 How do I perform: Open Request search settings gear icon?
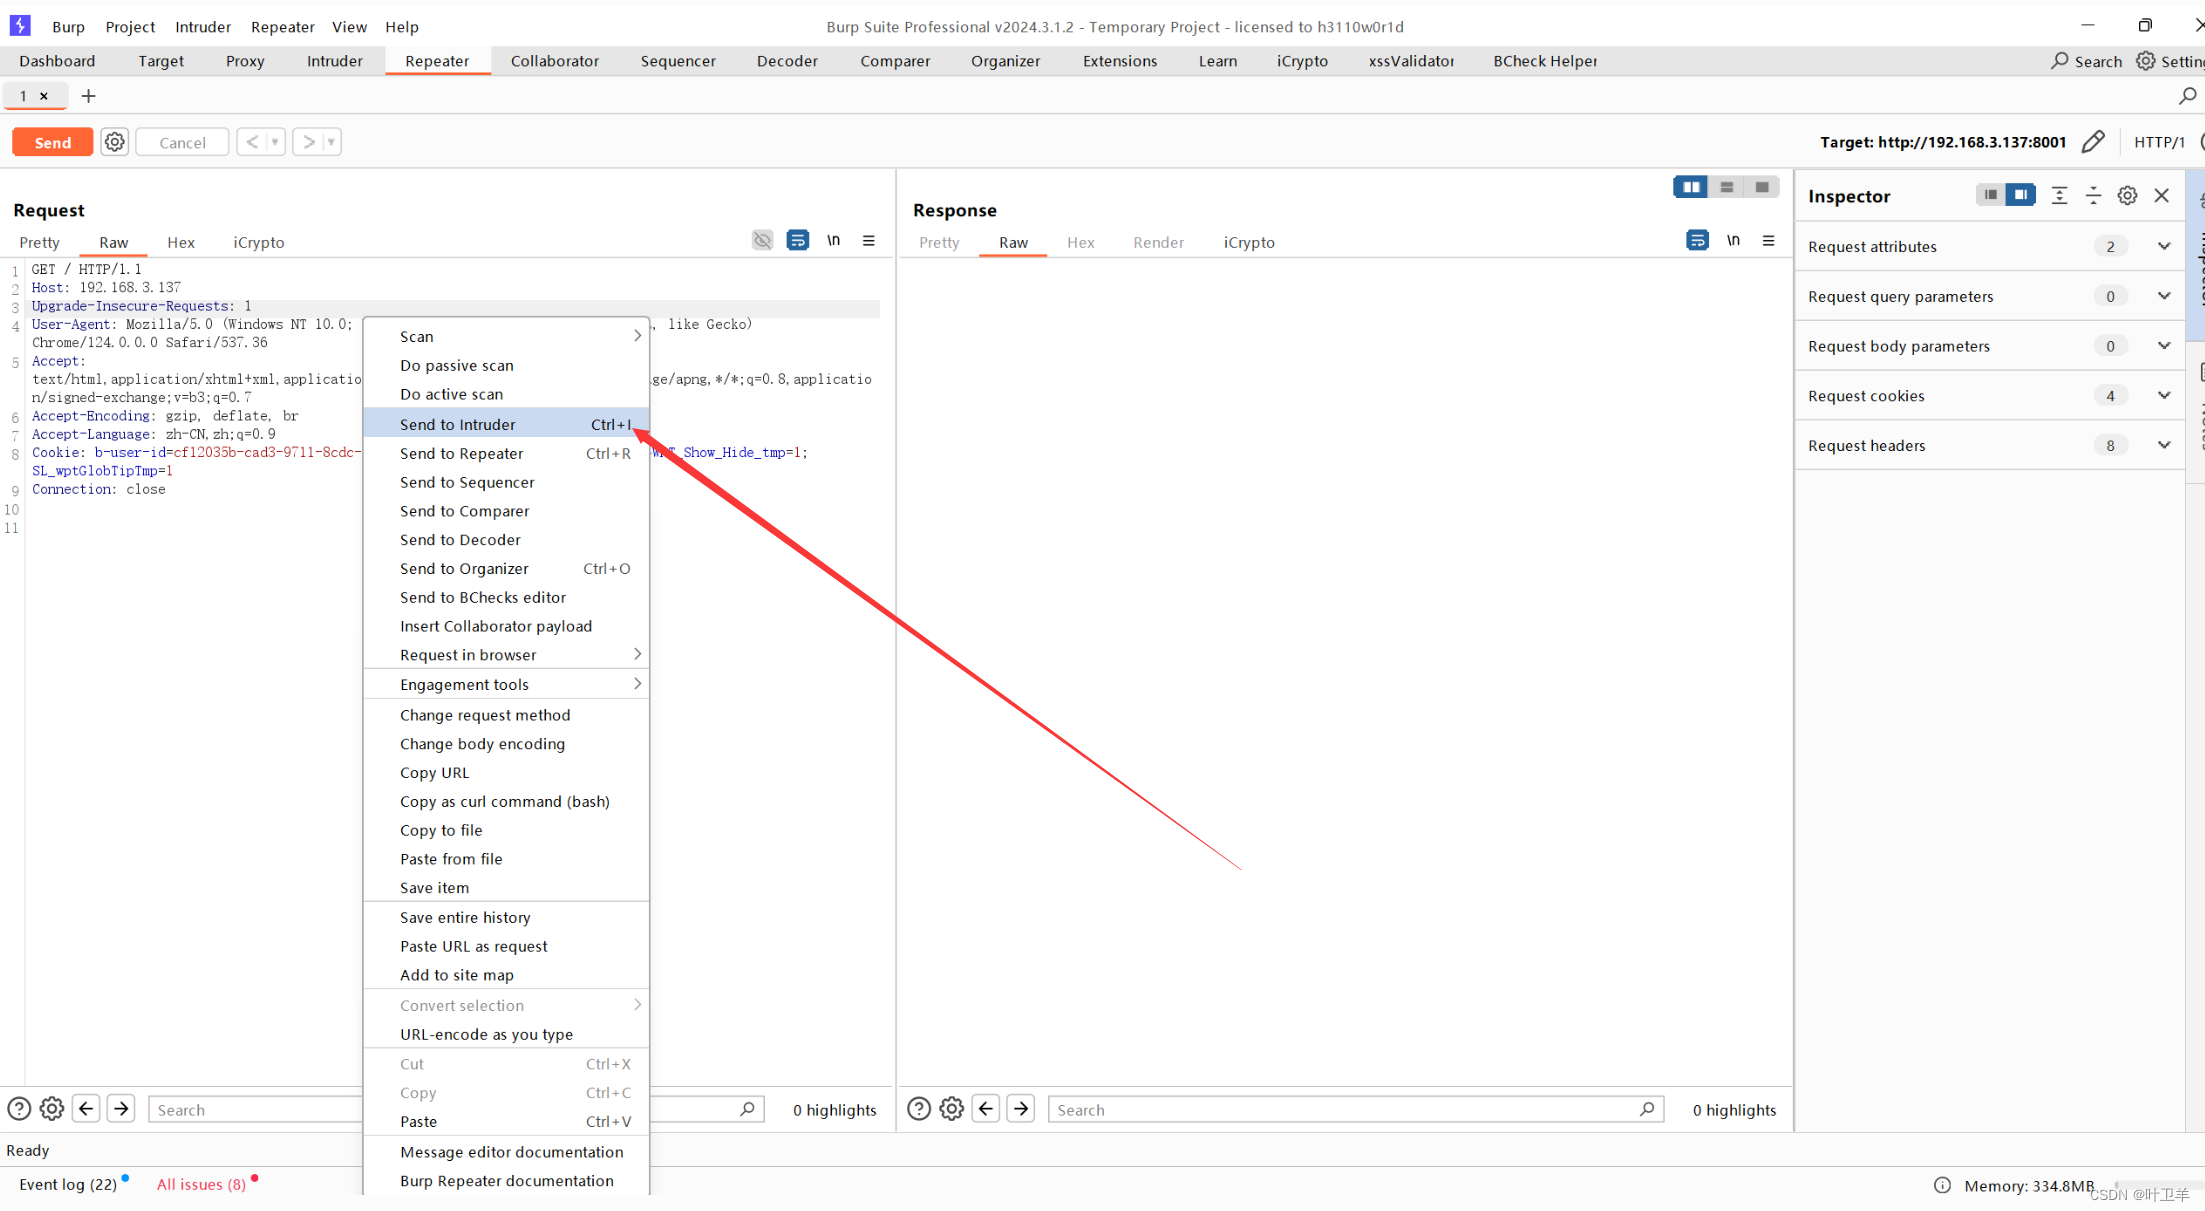[52, 1108]
